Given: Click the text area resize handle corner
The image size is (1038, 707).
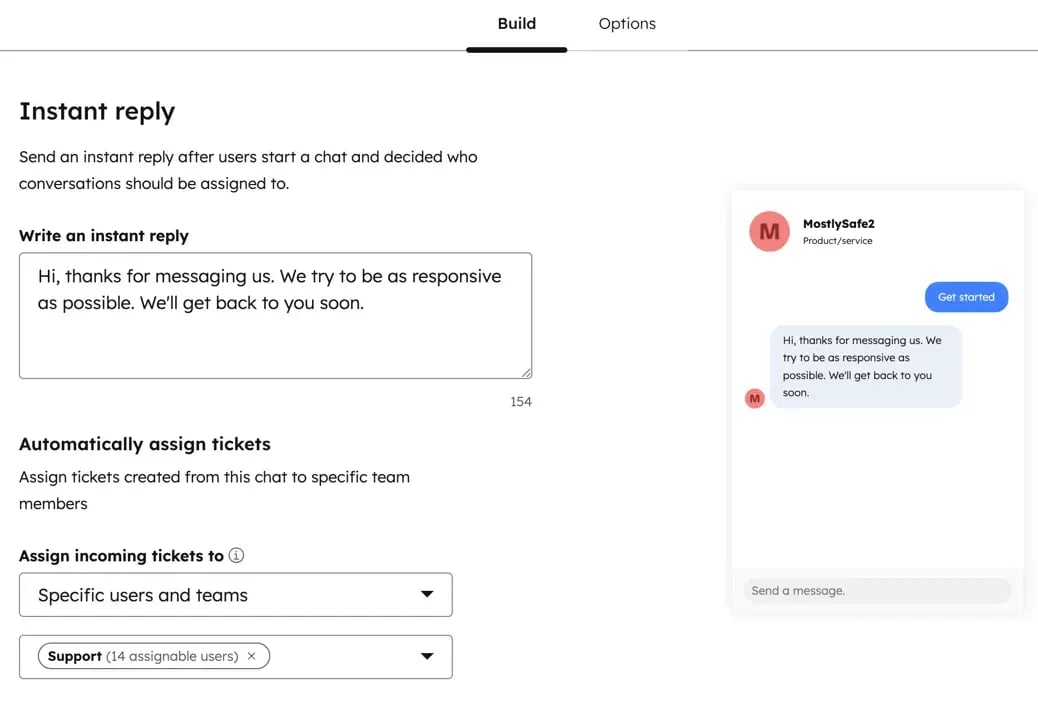Looking at the screenshot, I should click(526, 373).
